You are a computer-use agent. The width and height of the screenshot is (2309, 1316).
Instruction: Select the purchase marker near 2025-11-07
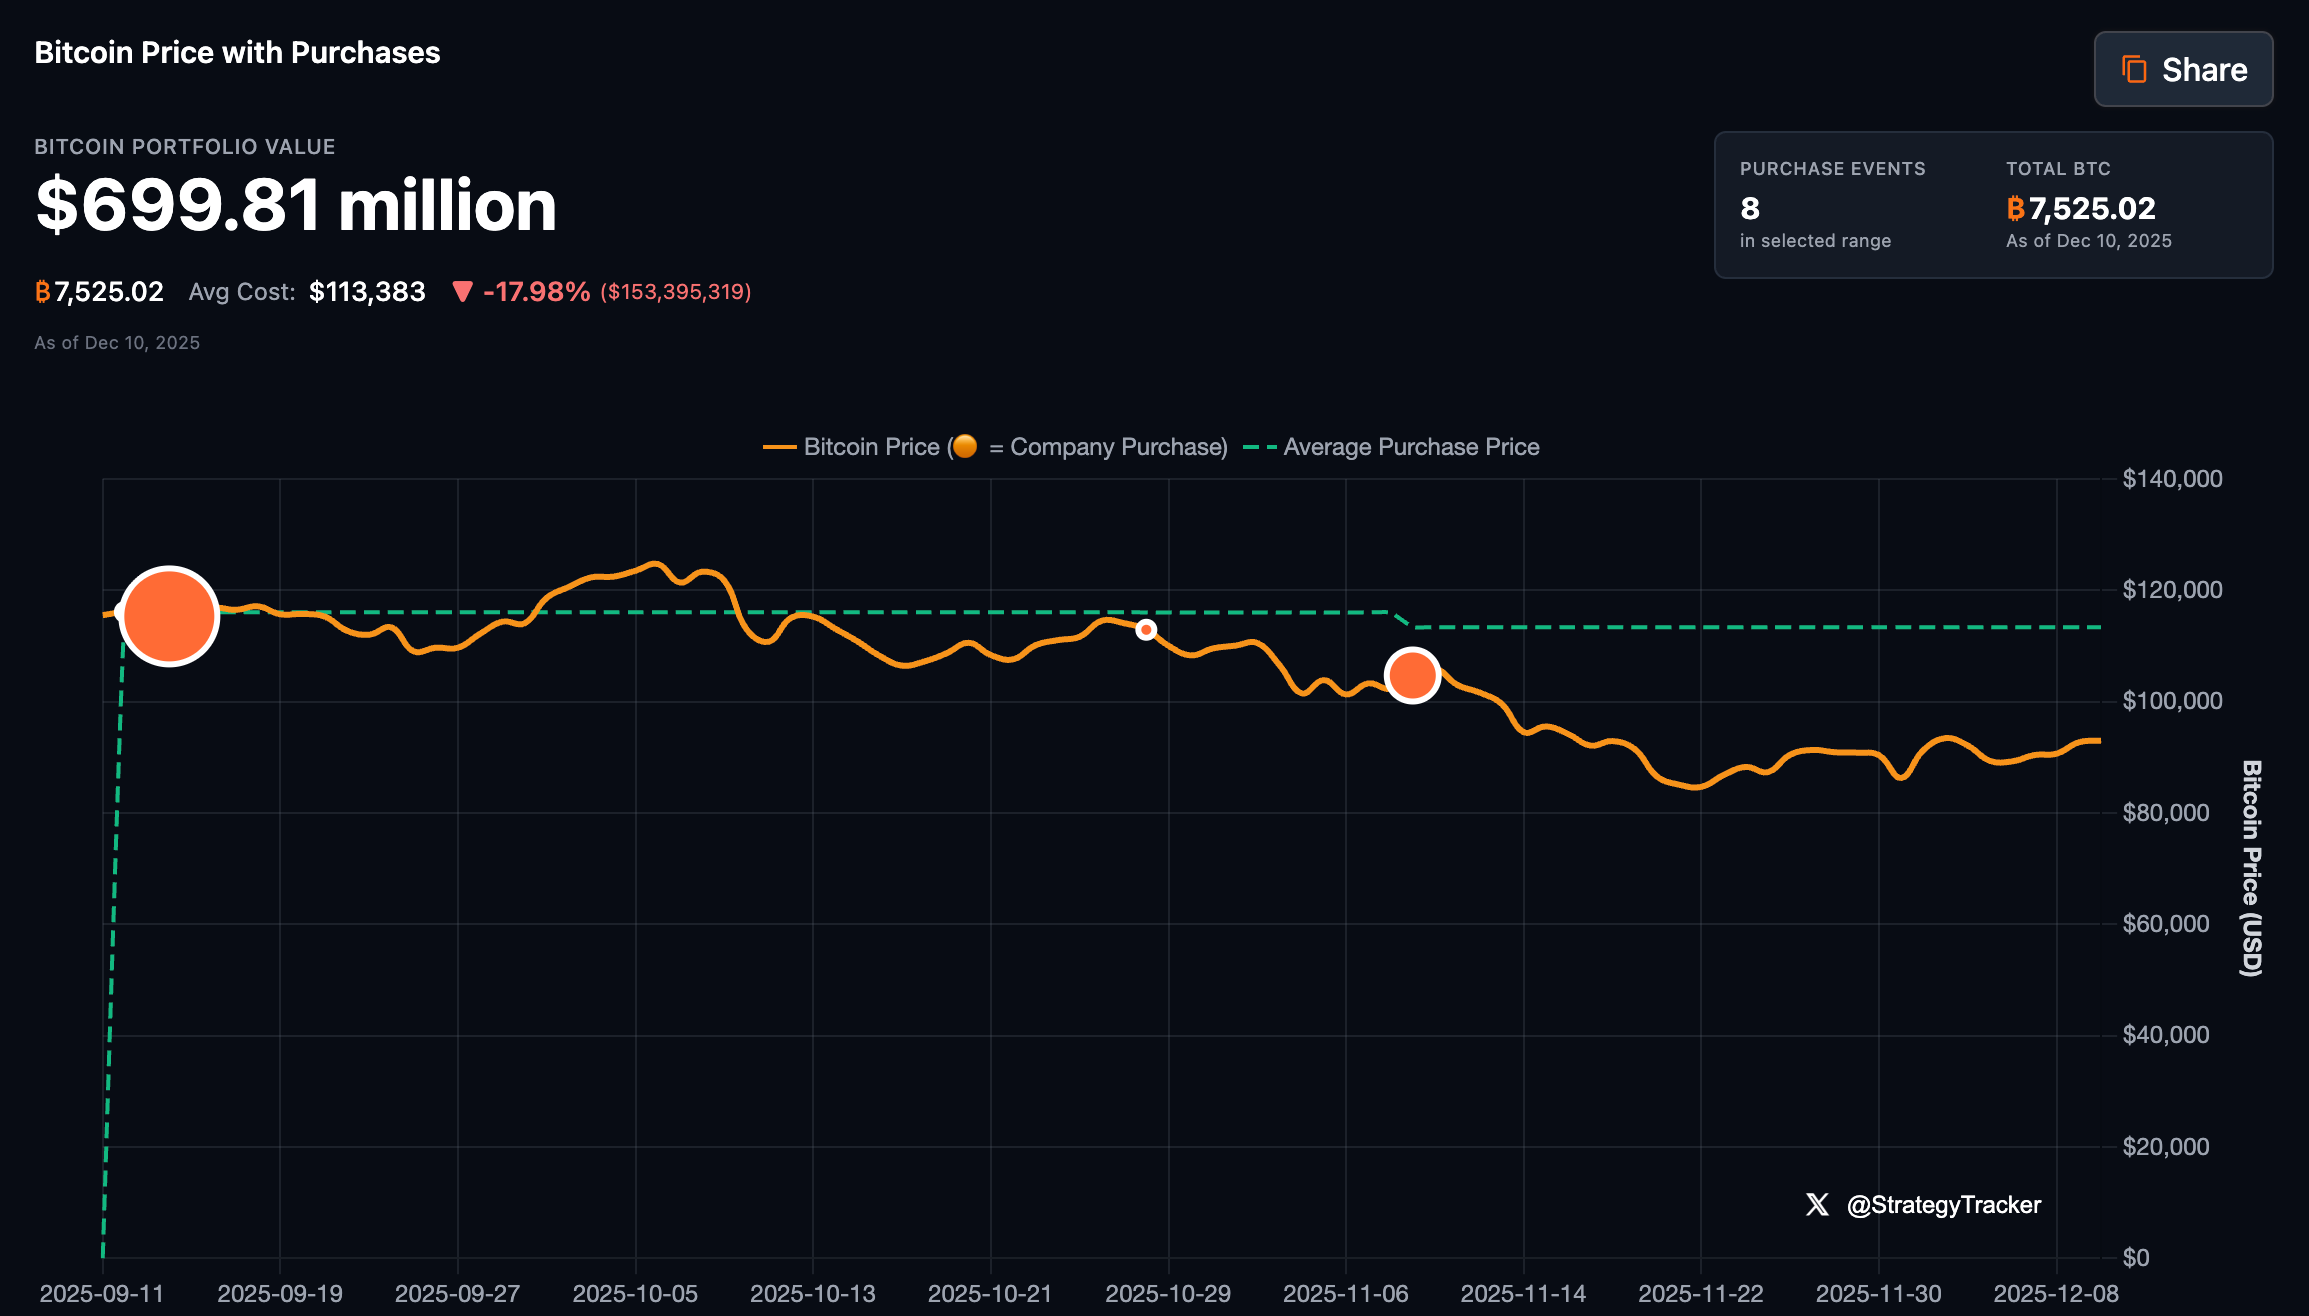[x=1412, y=674]
